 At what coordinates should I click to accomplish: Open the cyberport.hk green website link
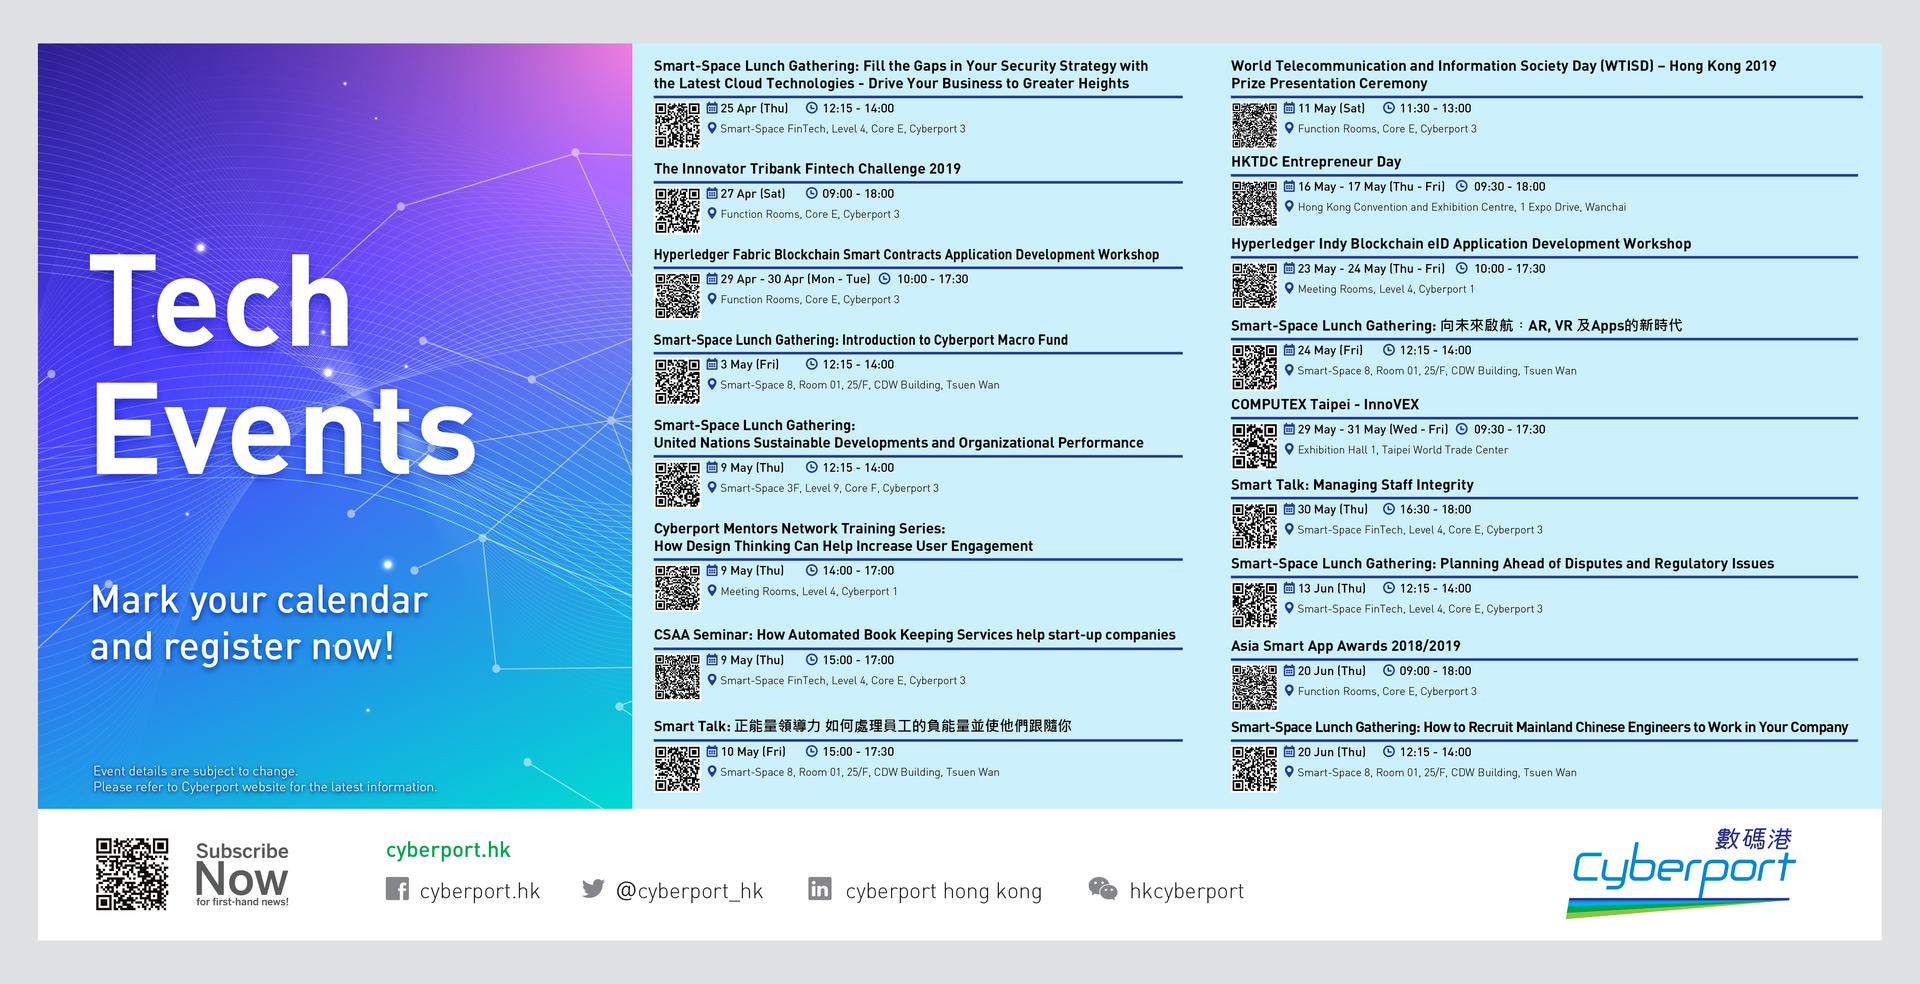point(448,850)
